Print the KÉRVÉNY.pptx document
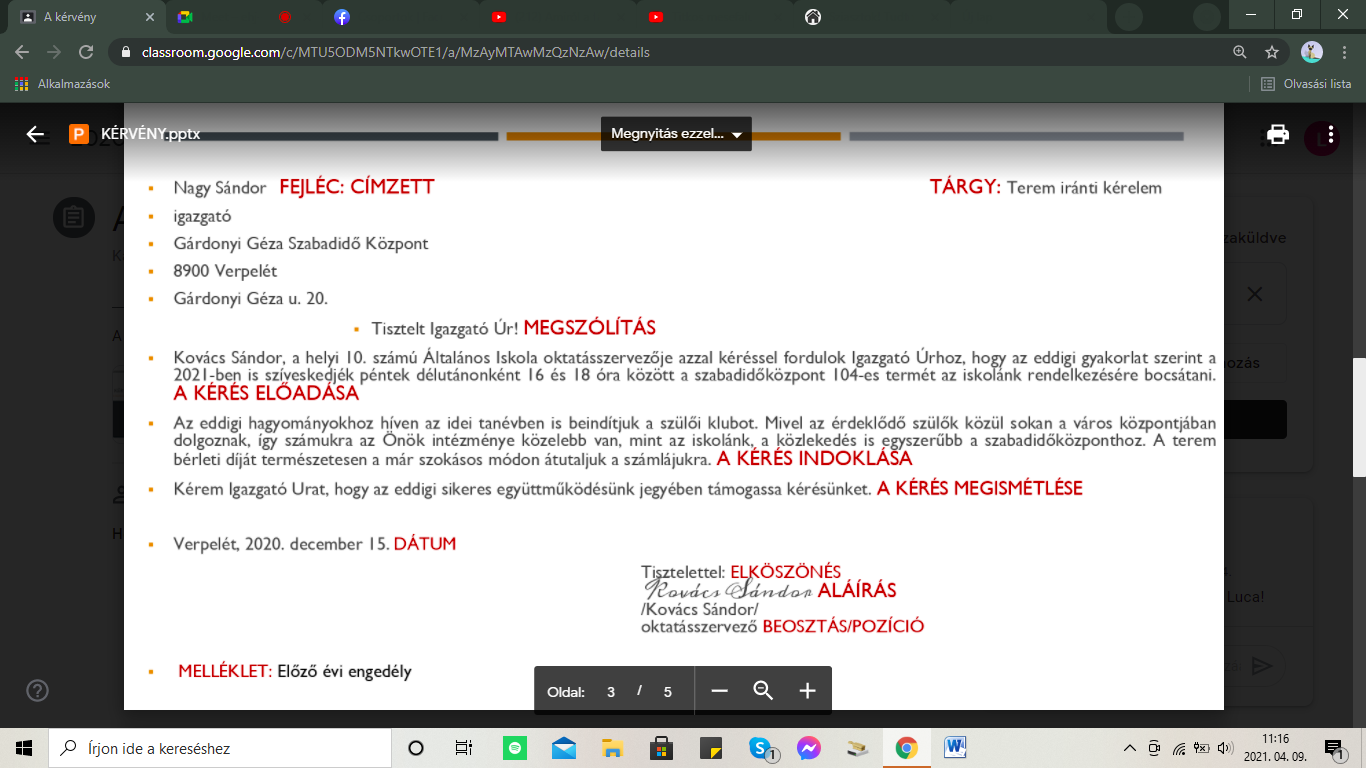1366x768 pixels. pos(1277,134)
